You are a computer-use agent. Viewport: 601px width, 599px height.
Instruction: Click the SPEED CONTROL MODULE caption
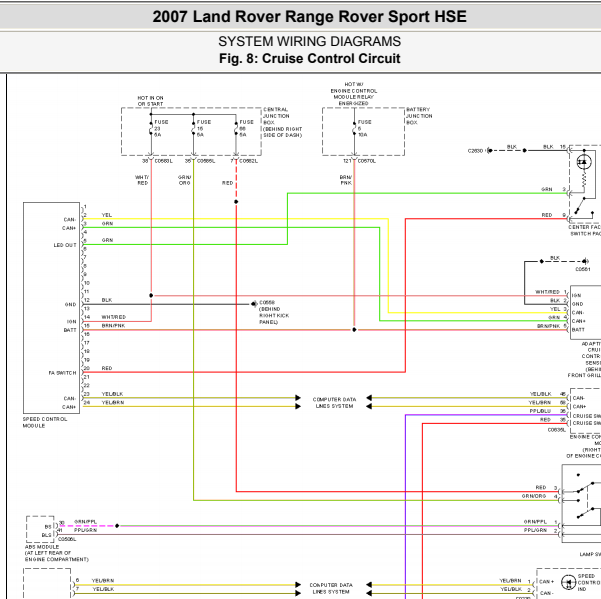(x=44, y=422)
